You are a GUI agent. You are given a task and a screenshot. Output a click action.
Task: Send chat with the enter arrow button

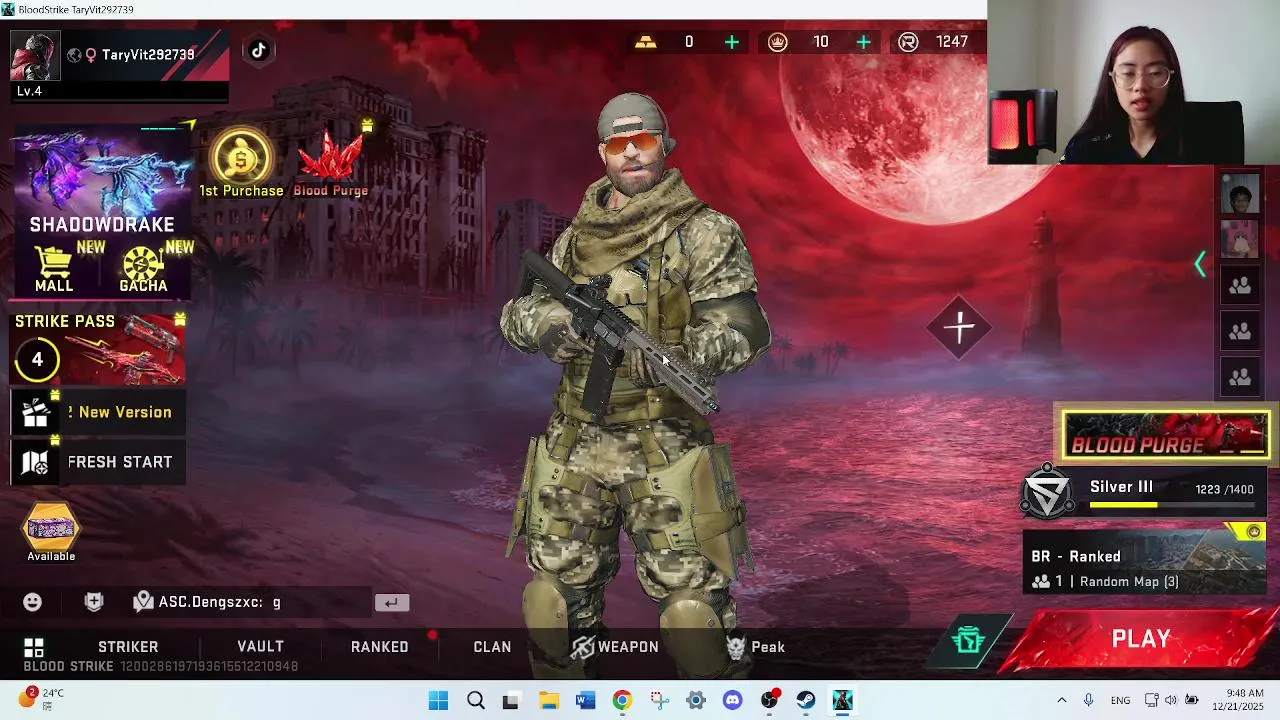(x=391, y=602)
